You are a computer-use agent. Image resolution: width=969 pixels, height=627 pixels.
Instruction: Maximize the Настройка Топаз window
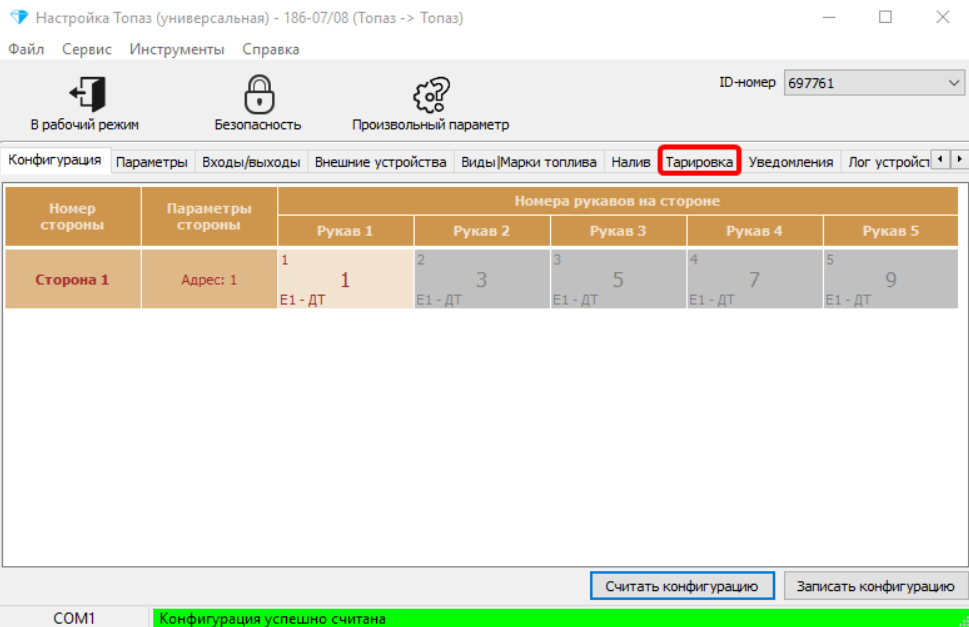(x=886, y=17)
